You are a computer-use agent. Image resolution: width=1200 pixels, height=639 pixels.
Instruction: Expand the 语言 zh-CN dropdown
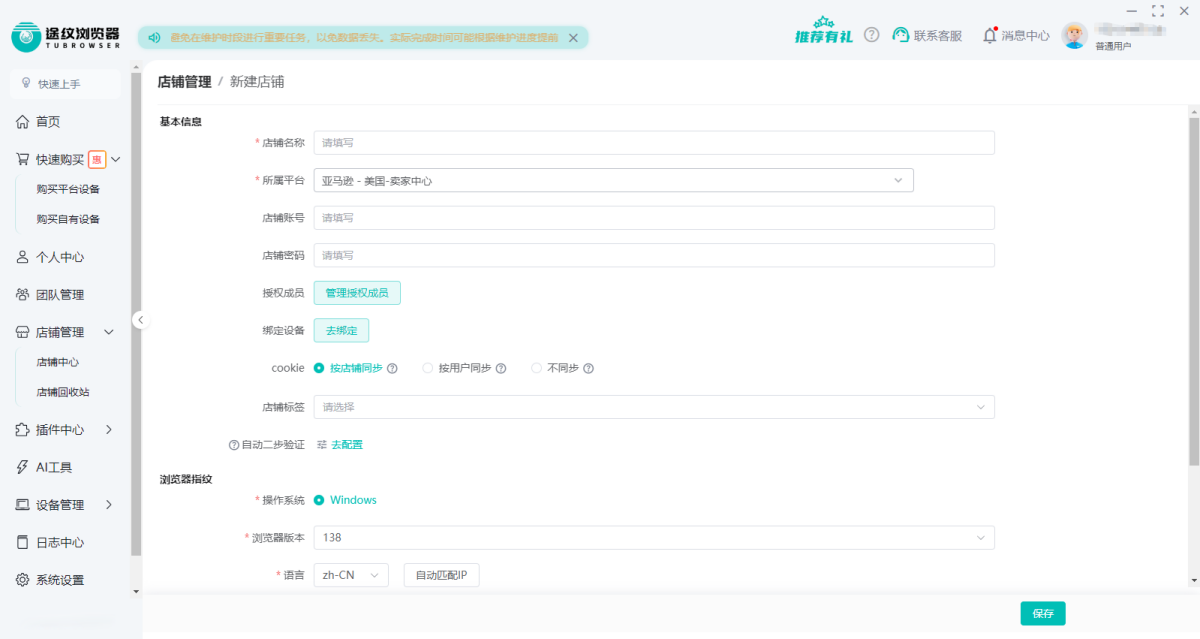click(350, 575)
